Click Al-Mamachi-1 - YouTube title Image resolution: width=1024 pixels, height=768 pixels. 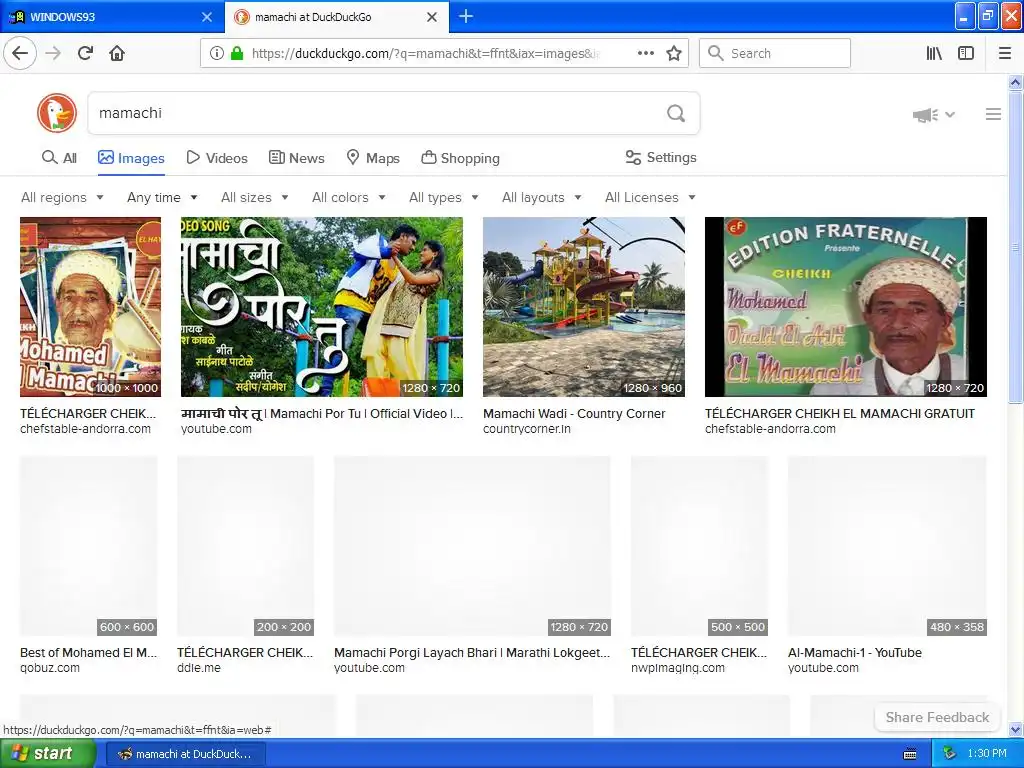click(x=855, y=652)
